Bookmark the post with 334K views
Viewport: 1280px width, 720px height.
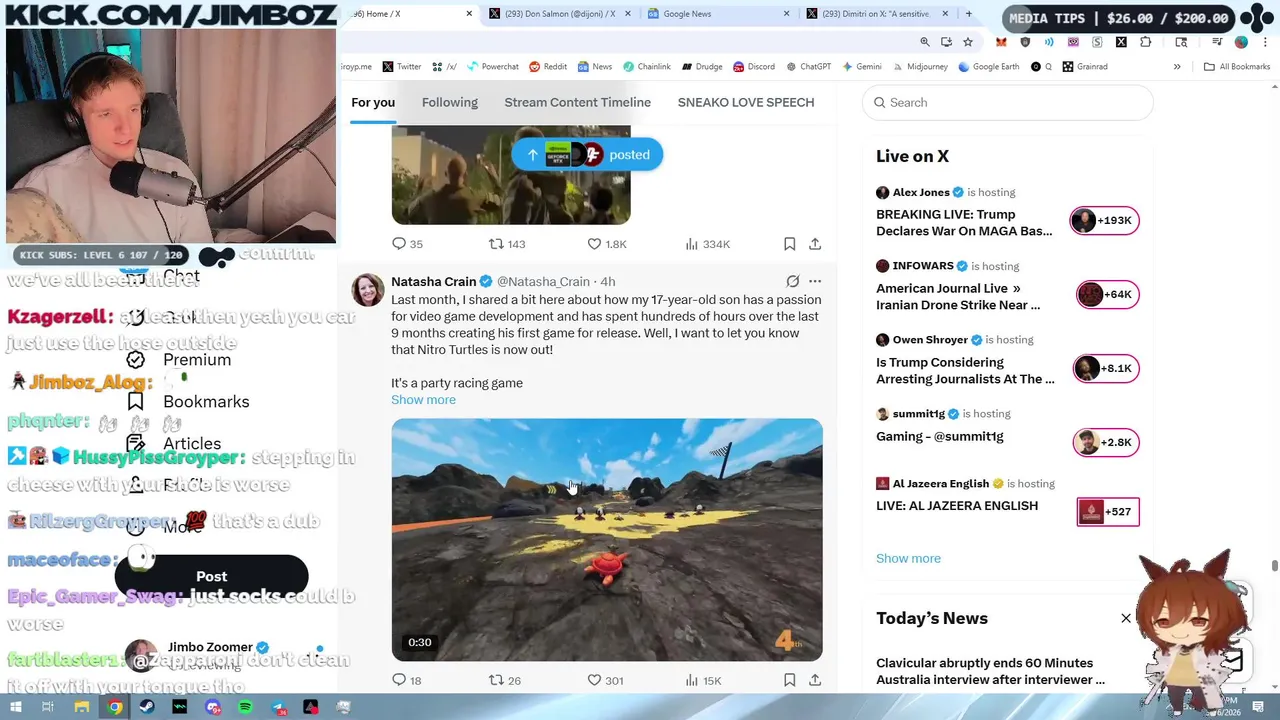789,244
